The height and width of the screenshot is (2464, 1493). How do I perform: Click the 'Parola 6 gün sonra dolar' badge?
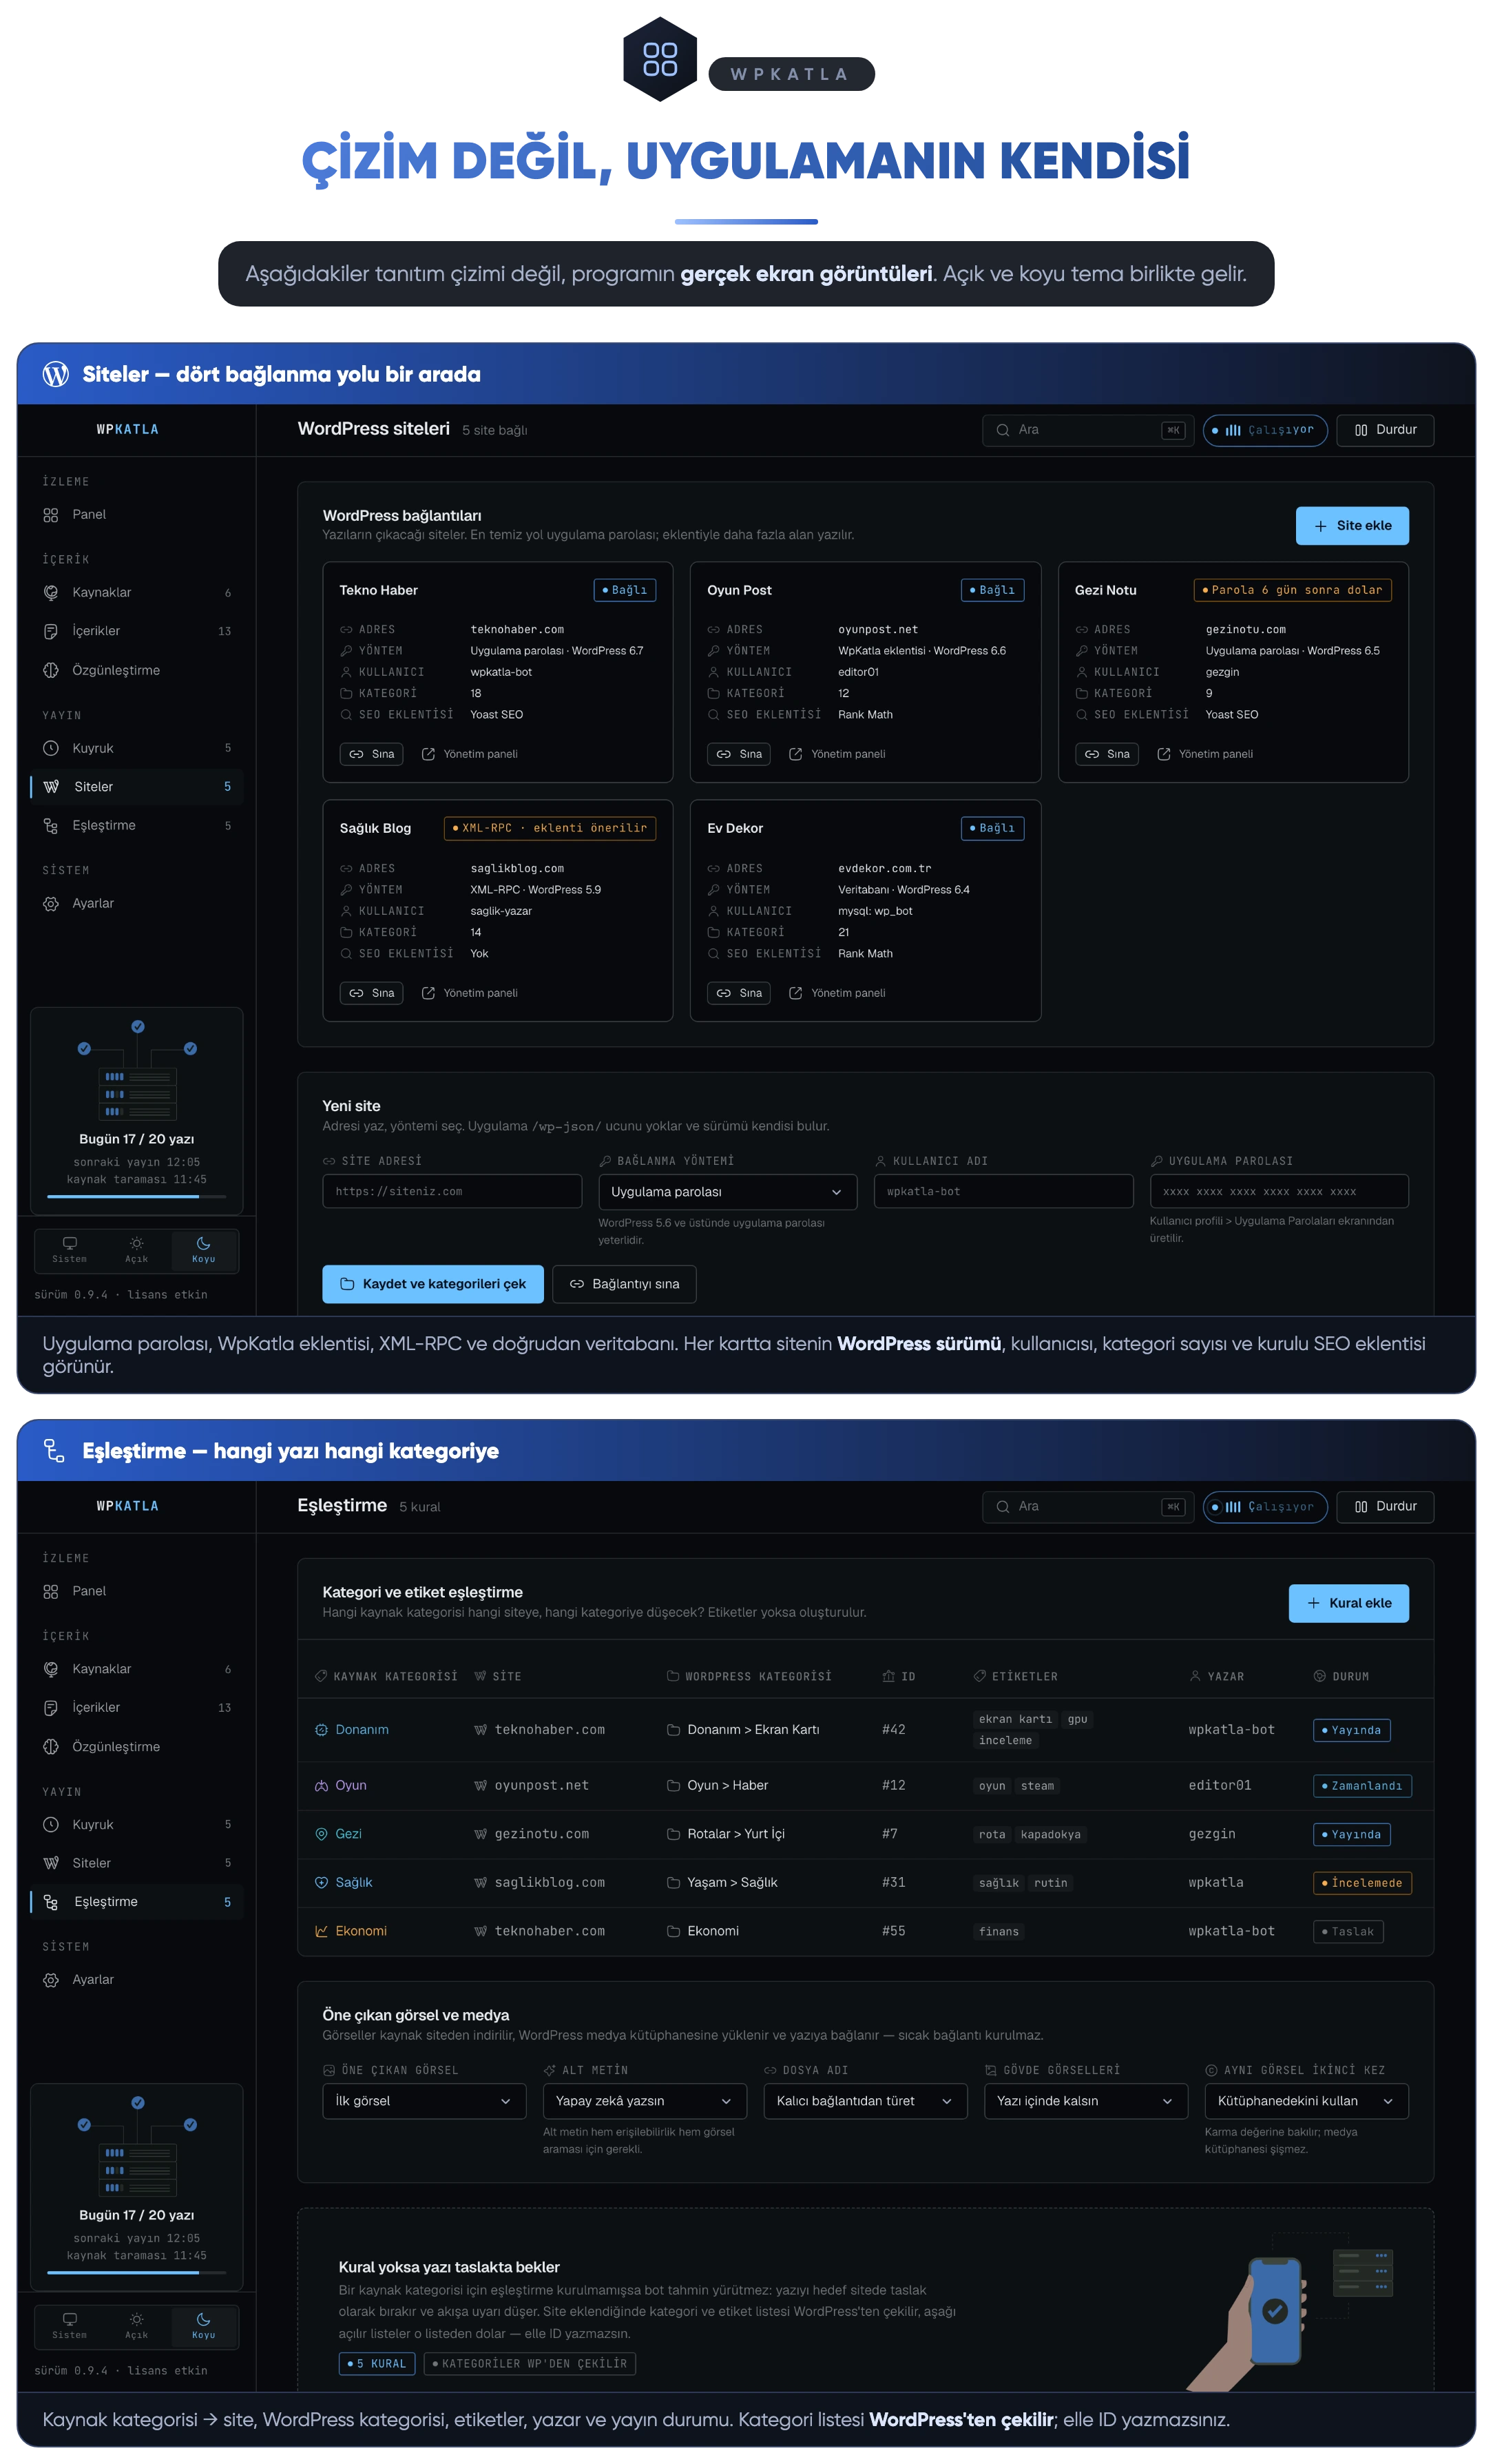pos(1292,591)
